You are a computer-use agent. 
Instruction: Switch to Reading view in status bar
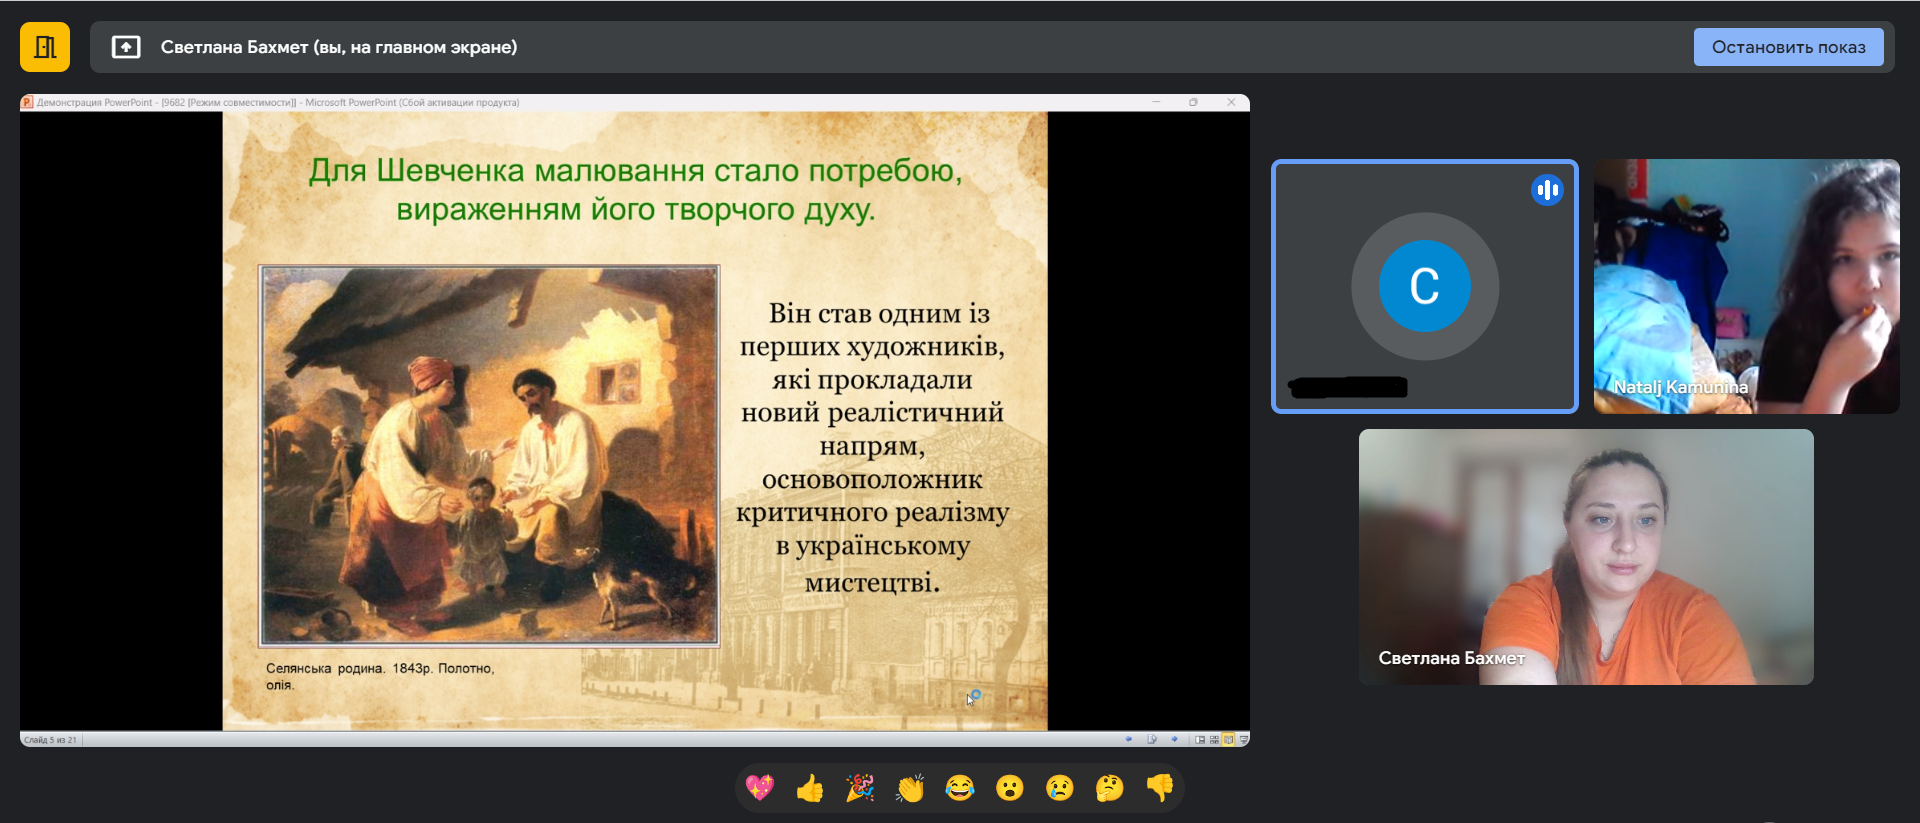click(x=1228, y=740)
